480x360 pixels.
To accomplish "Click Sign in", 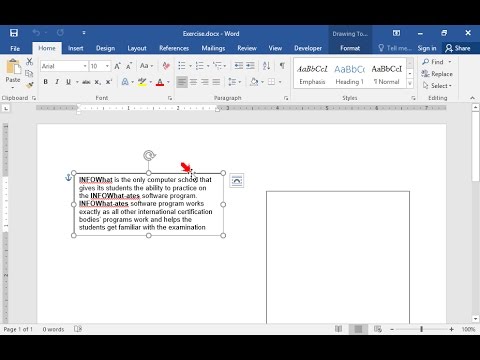I will point(427,48).
